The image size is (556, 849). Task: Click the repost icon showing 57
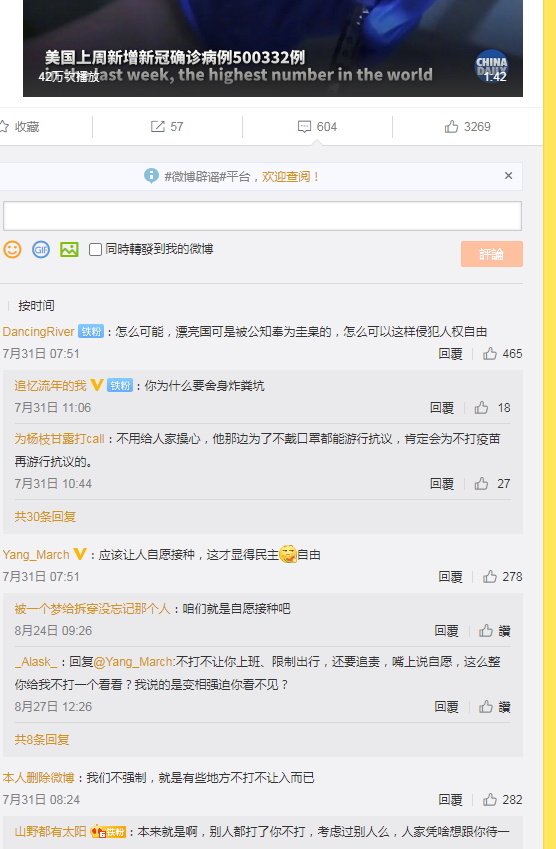click(x=167, y=127)
